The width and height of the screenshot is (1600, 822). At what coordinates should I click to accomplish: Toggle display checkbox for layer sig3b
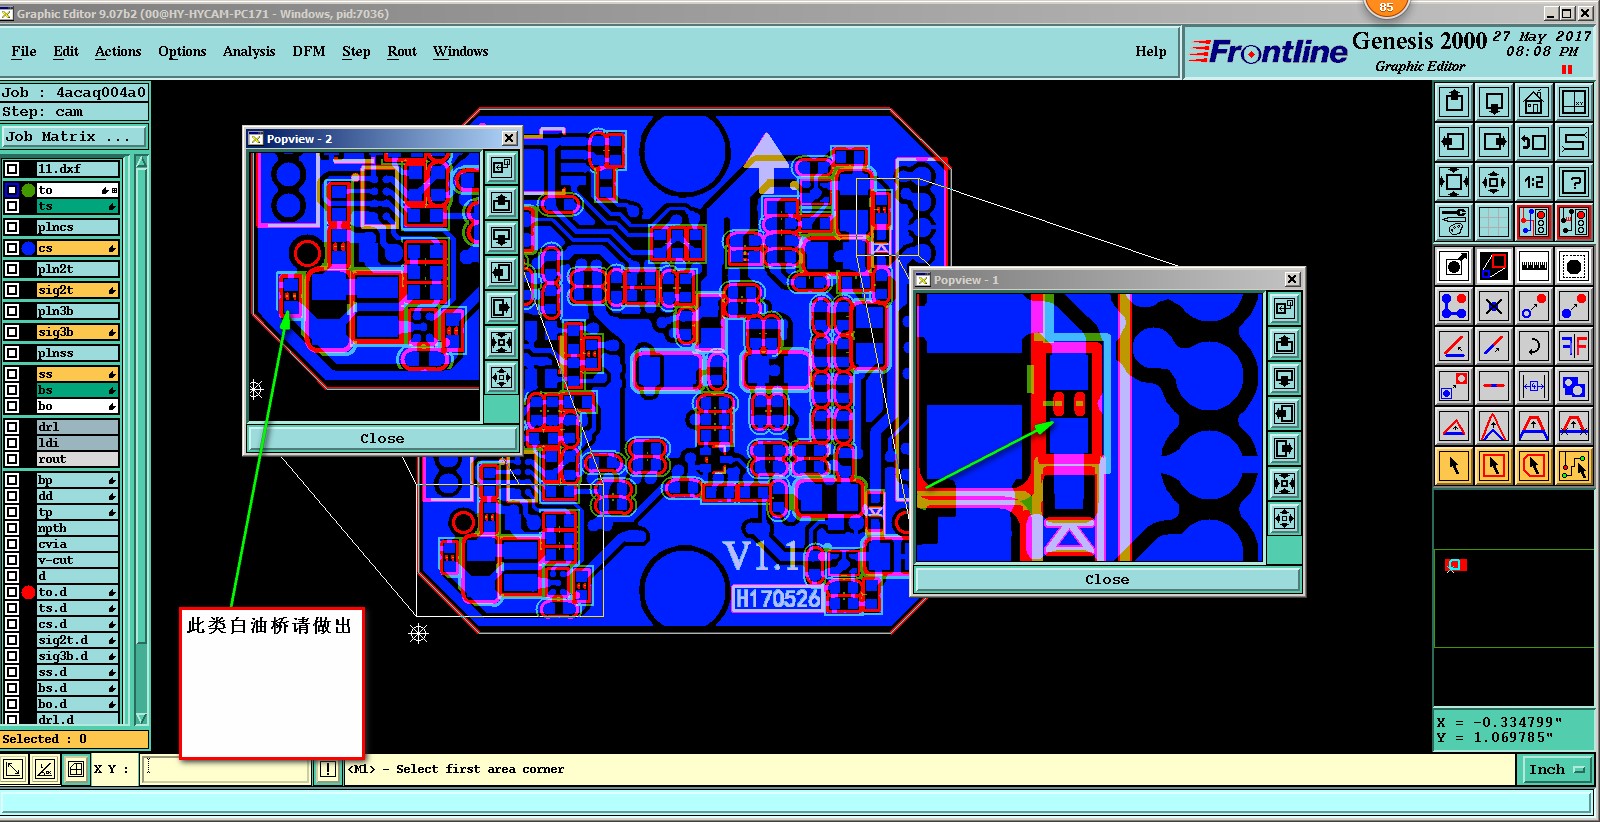[12, 332]
